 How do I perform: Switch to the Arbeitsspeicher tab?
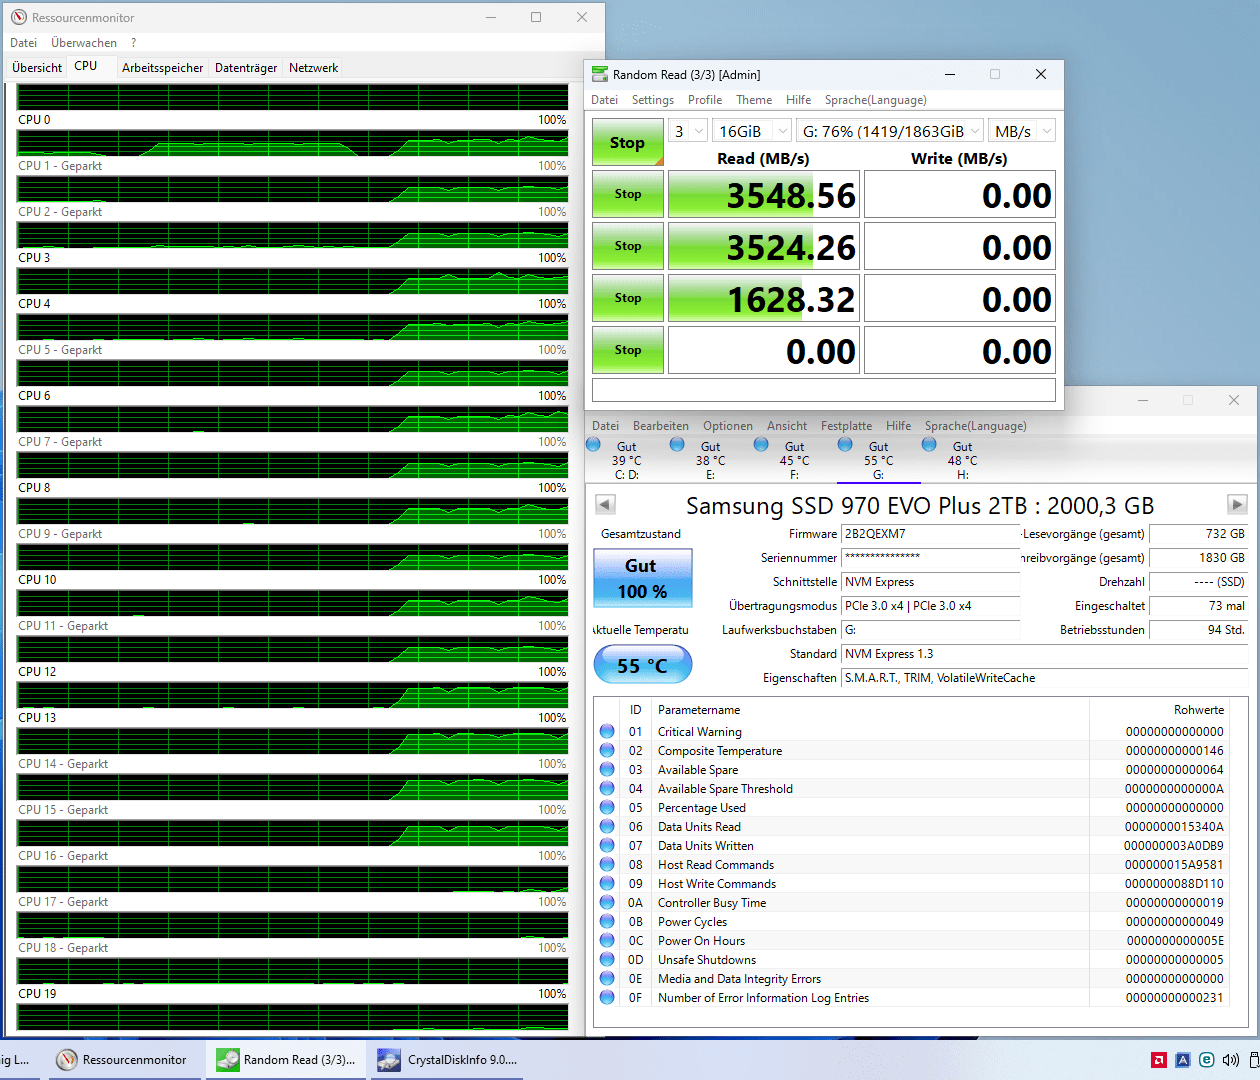pyautogui.click(x=162, y=68)
